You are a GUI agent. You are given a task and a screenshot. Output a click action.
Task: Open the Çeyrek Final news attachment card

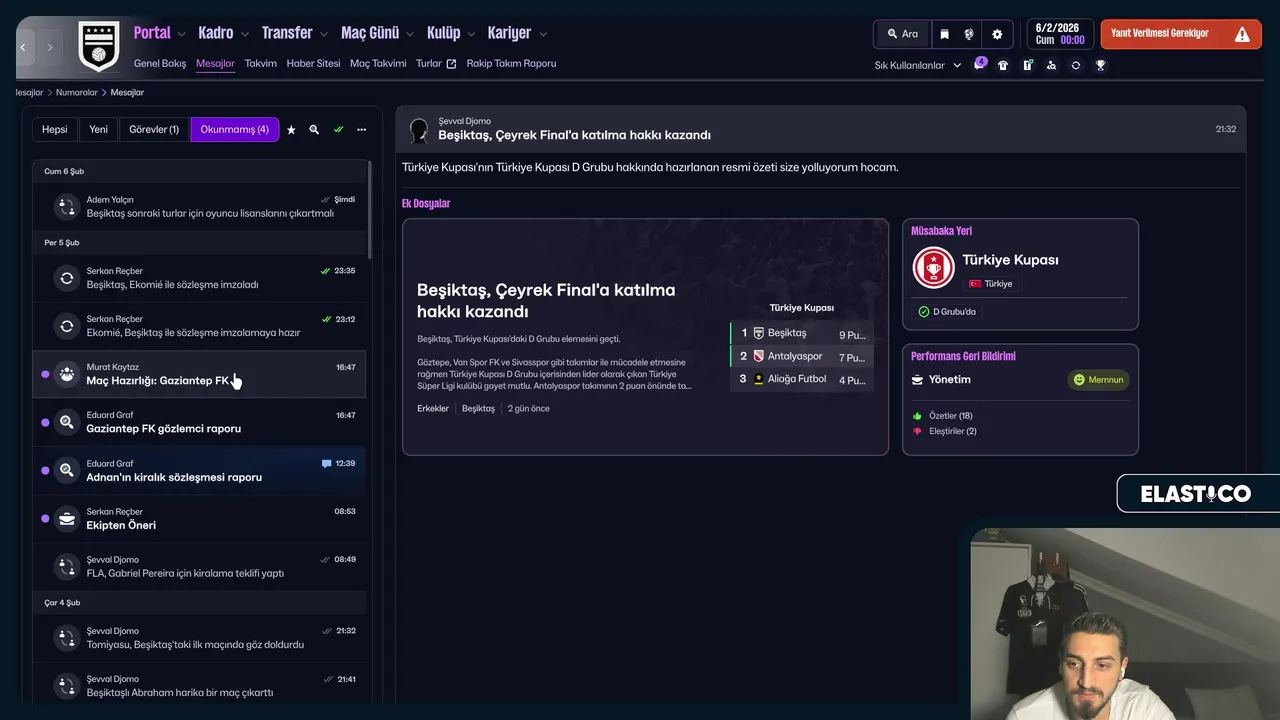(x=645, y=337)
